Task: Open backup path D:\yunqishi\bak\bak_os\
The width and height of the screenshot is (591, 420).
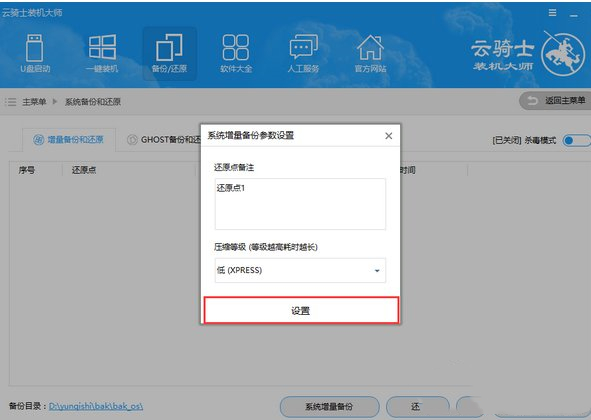Action: [96, 406]
